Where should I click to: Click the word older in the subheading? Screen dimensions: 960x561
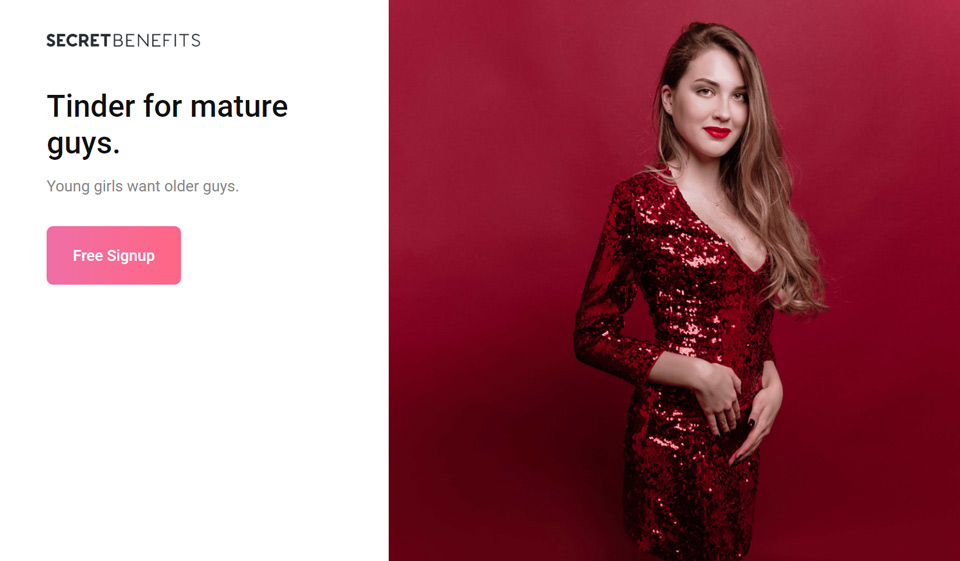click(181, 186)
